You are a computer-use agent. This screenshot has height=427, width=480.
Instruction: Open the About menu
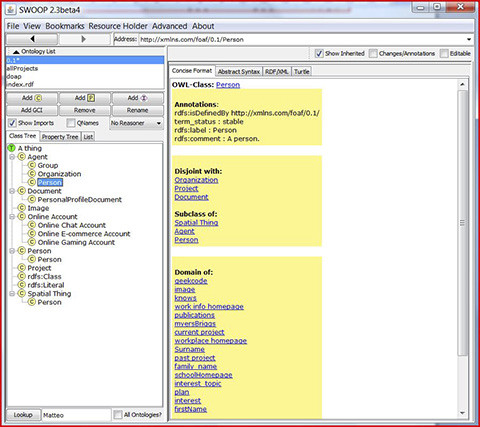pyautogui.click(x=203, y=26)
